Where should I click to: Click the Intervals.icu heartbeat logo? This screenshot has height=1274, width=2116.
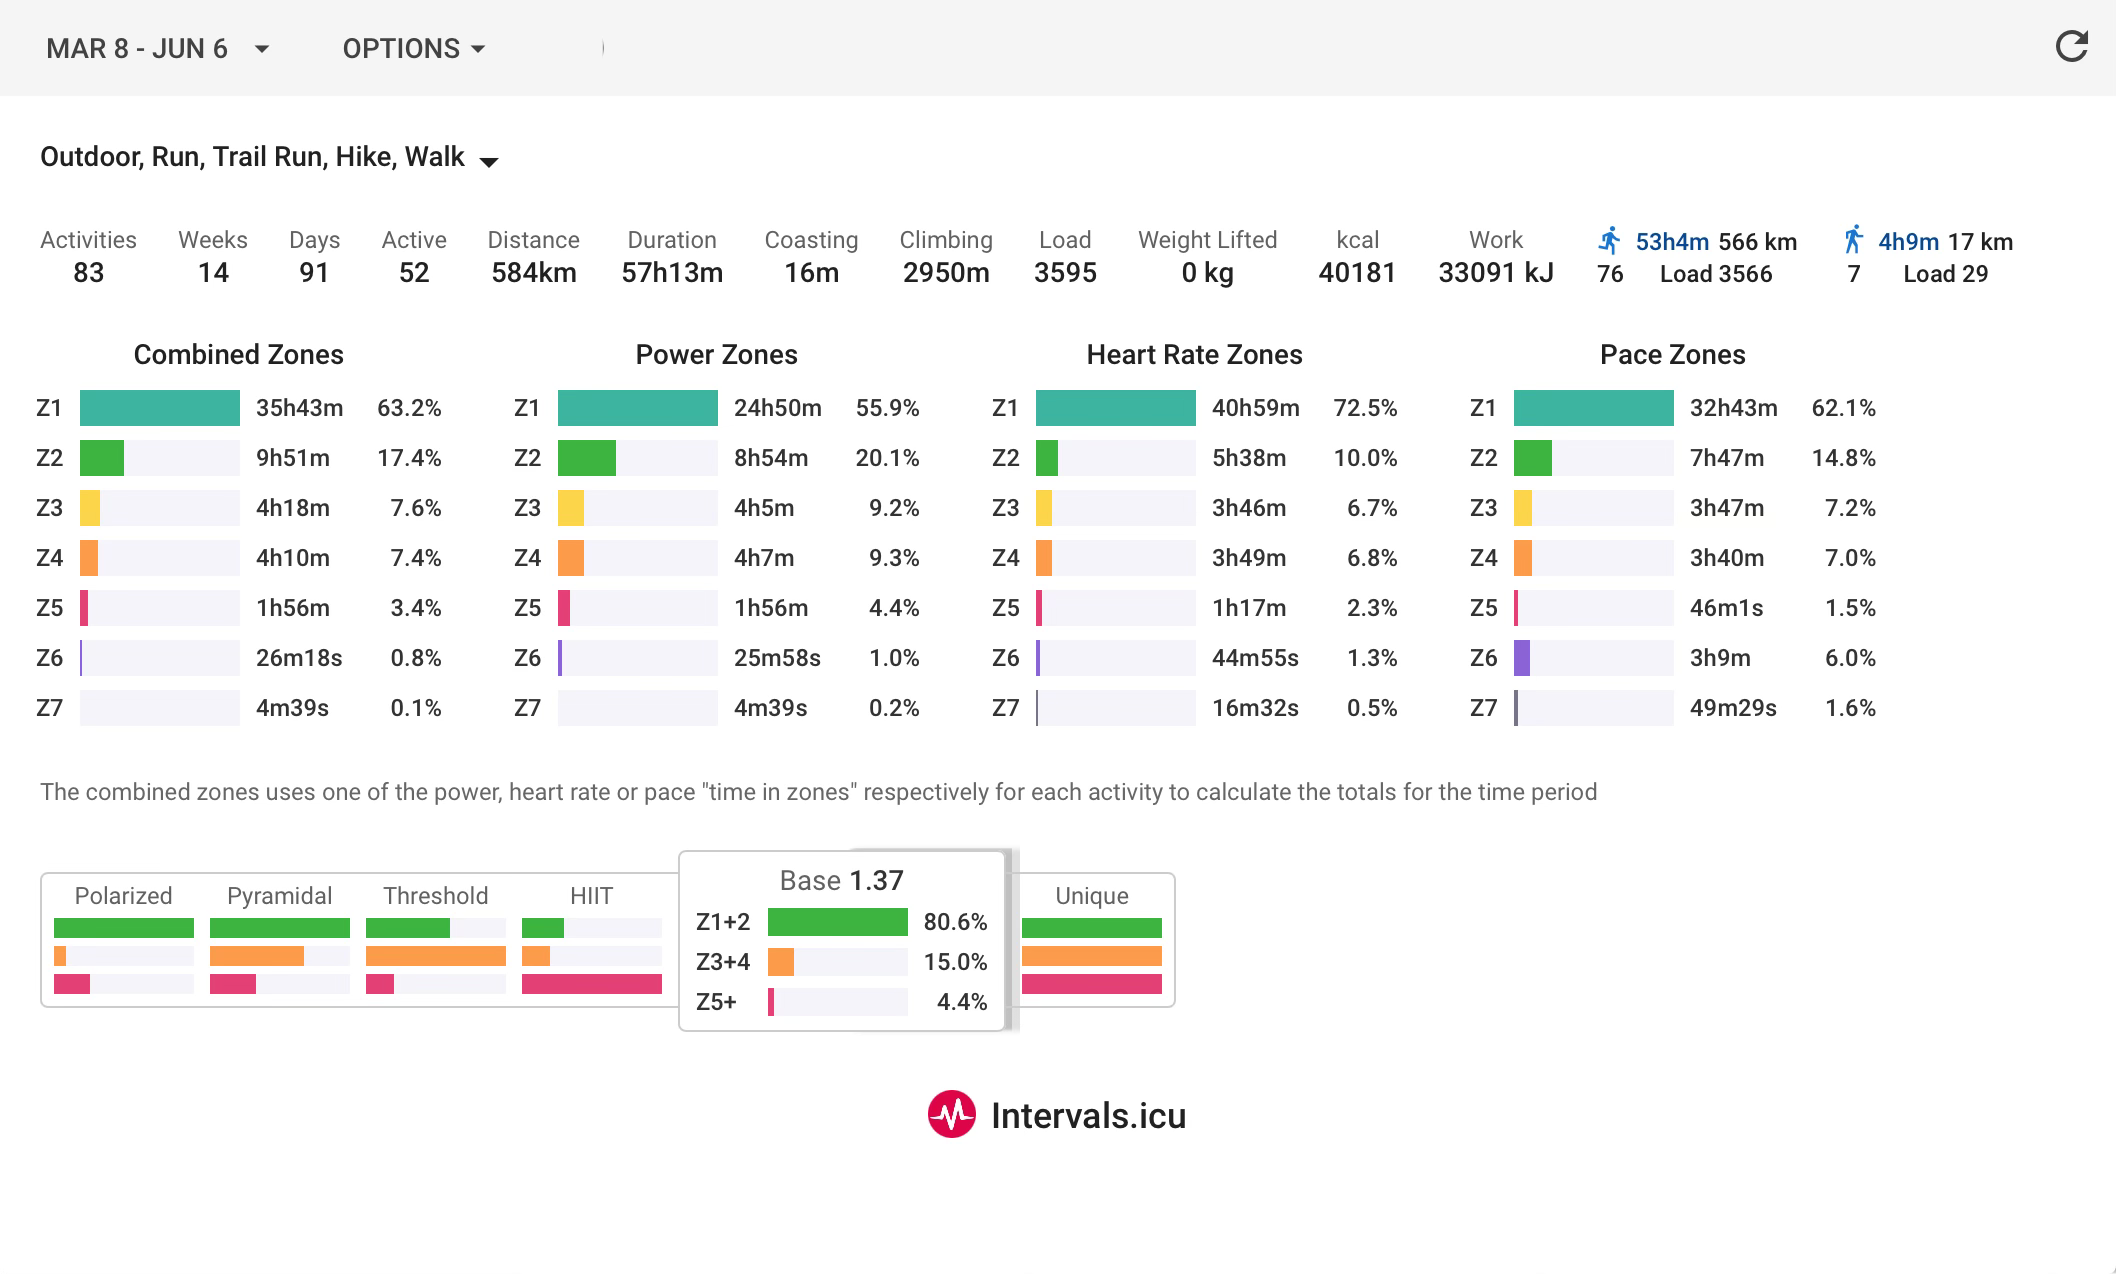[x=951, y=1114]
